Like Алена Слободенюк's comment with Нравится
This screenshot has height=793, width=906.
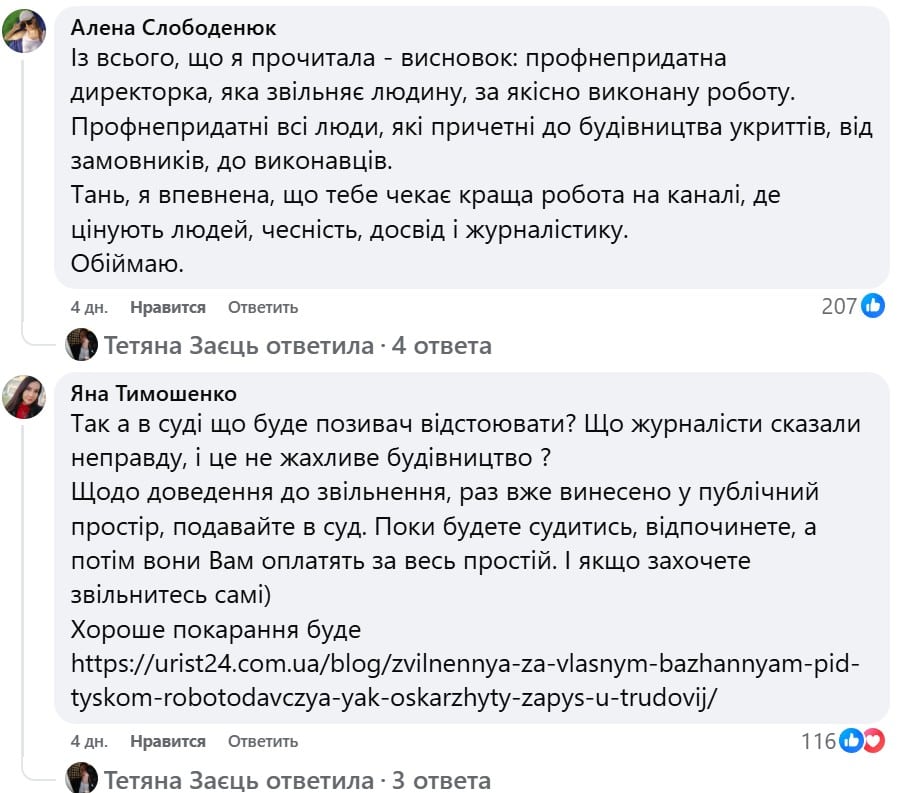point(167,307)
